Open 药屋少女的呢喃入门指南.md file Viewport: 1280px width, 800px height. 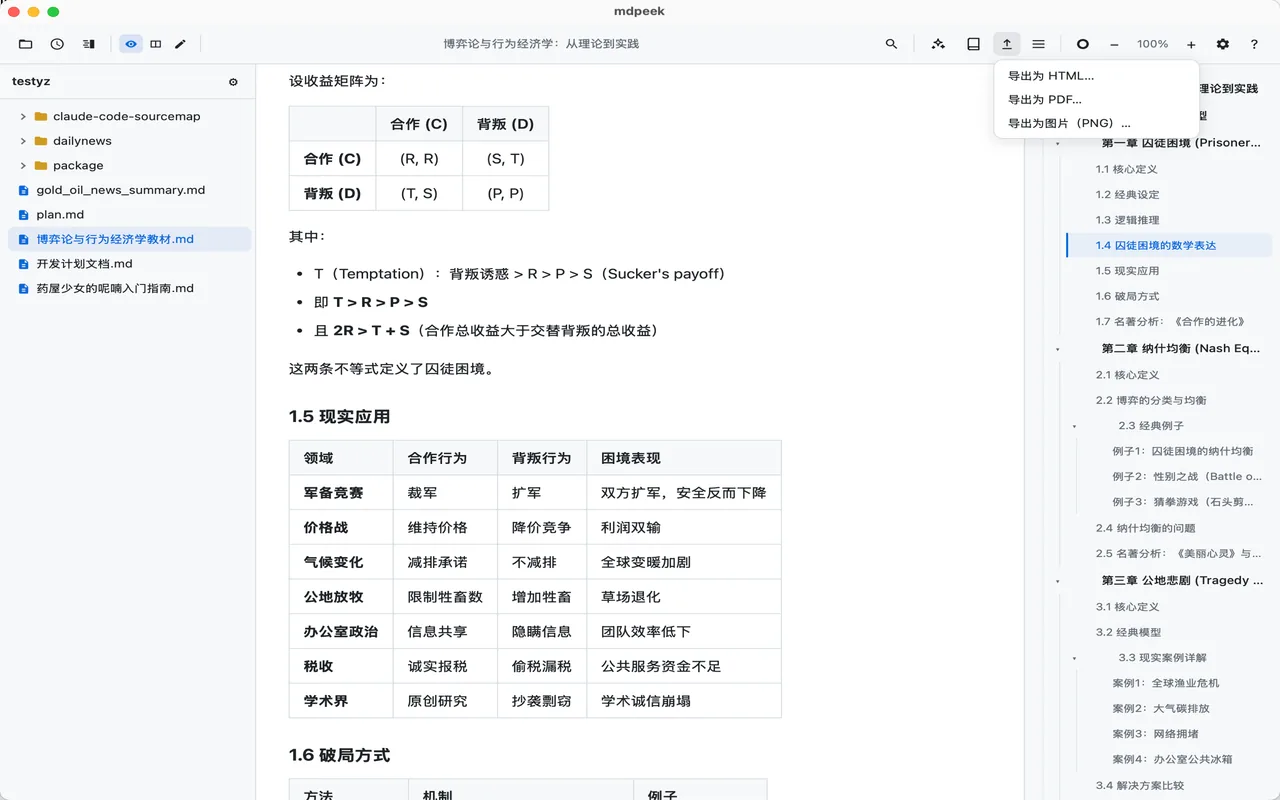point(130,288)
